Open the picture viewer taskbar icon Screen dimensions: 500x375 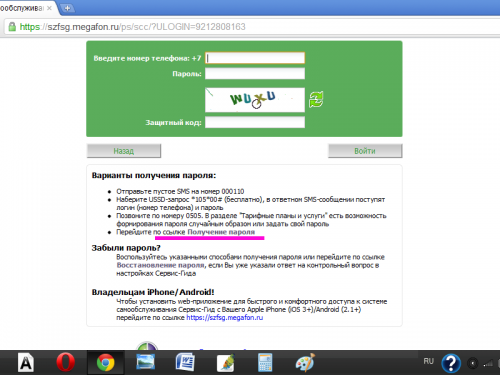click(x=145, y=362)
